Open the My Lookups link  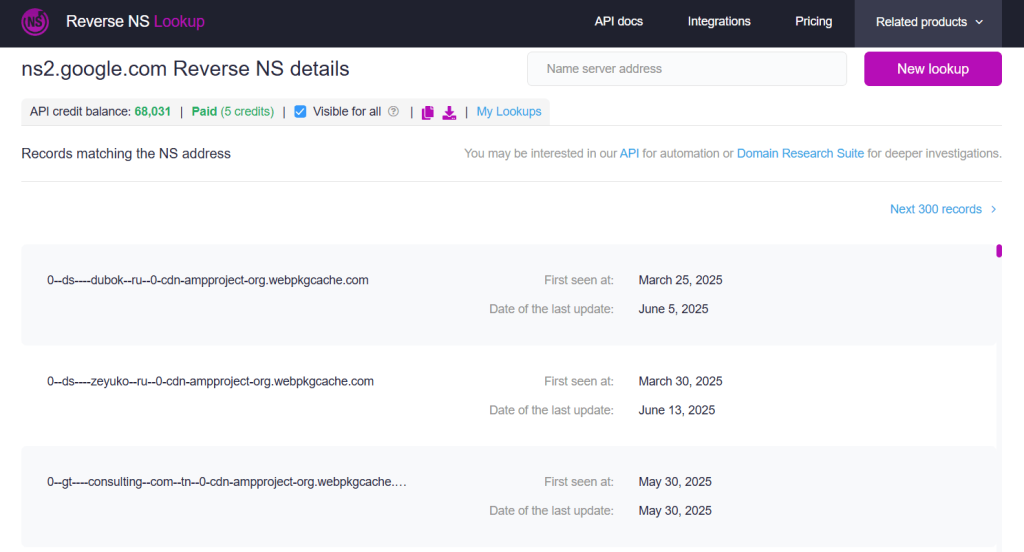(x=509, y=112)
